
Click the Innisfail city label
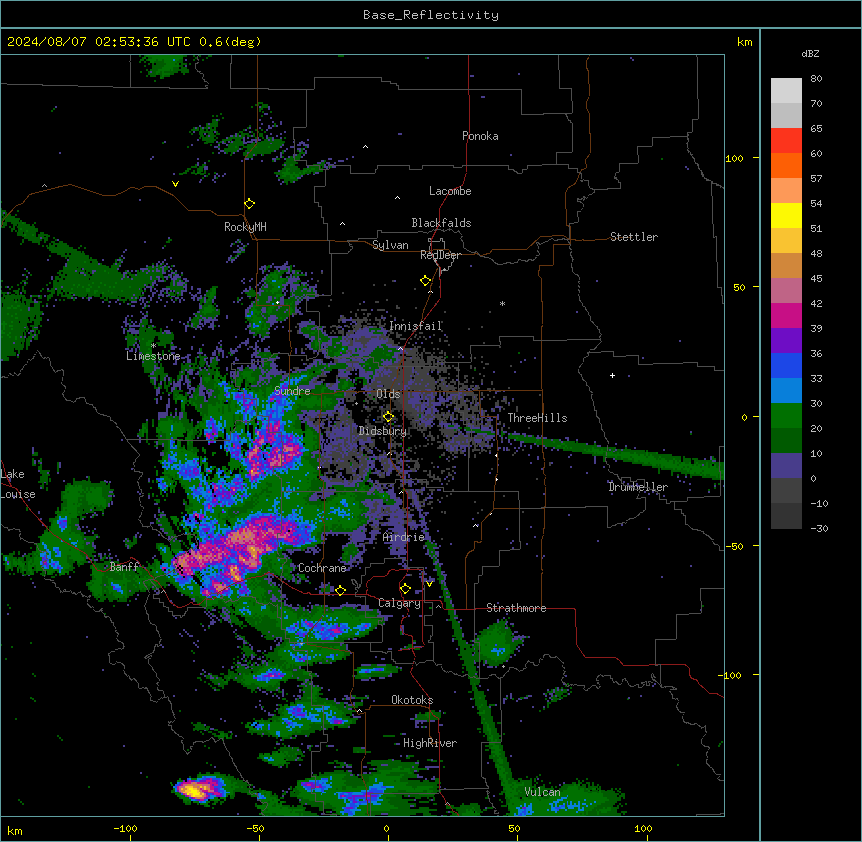click(x=416, y=326)
